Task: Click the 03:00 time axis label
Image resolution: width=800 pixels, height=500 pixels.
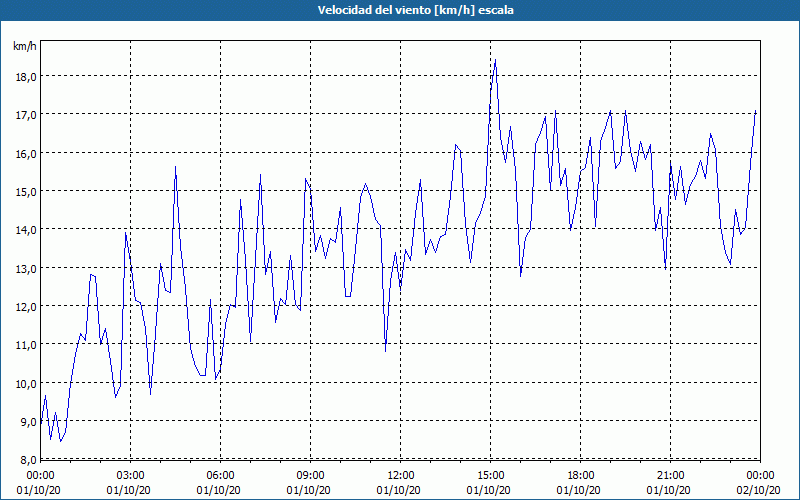Action: point(131,476)
